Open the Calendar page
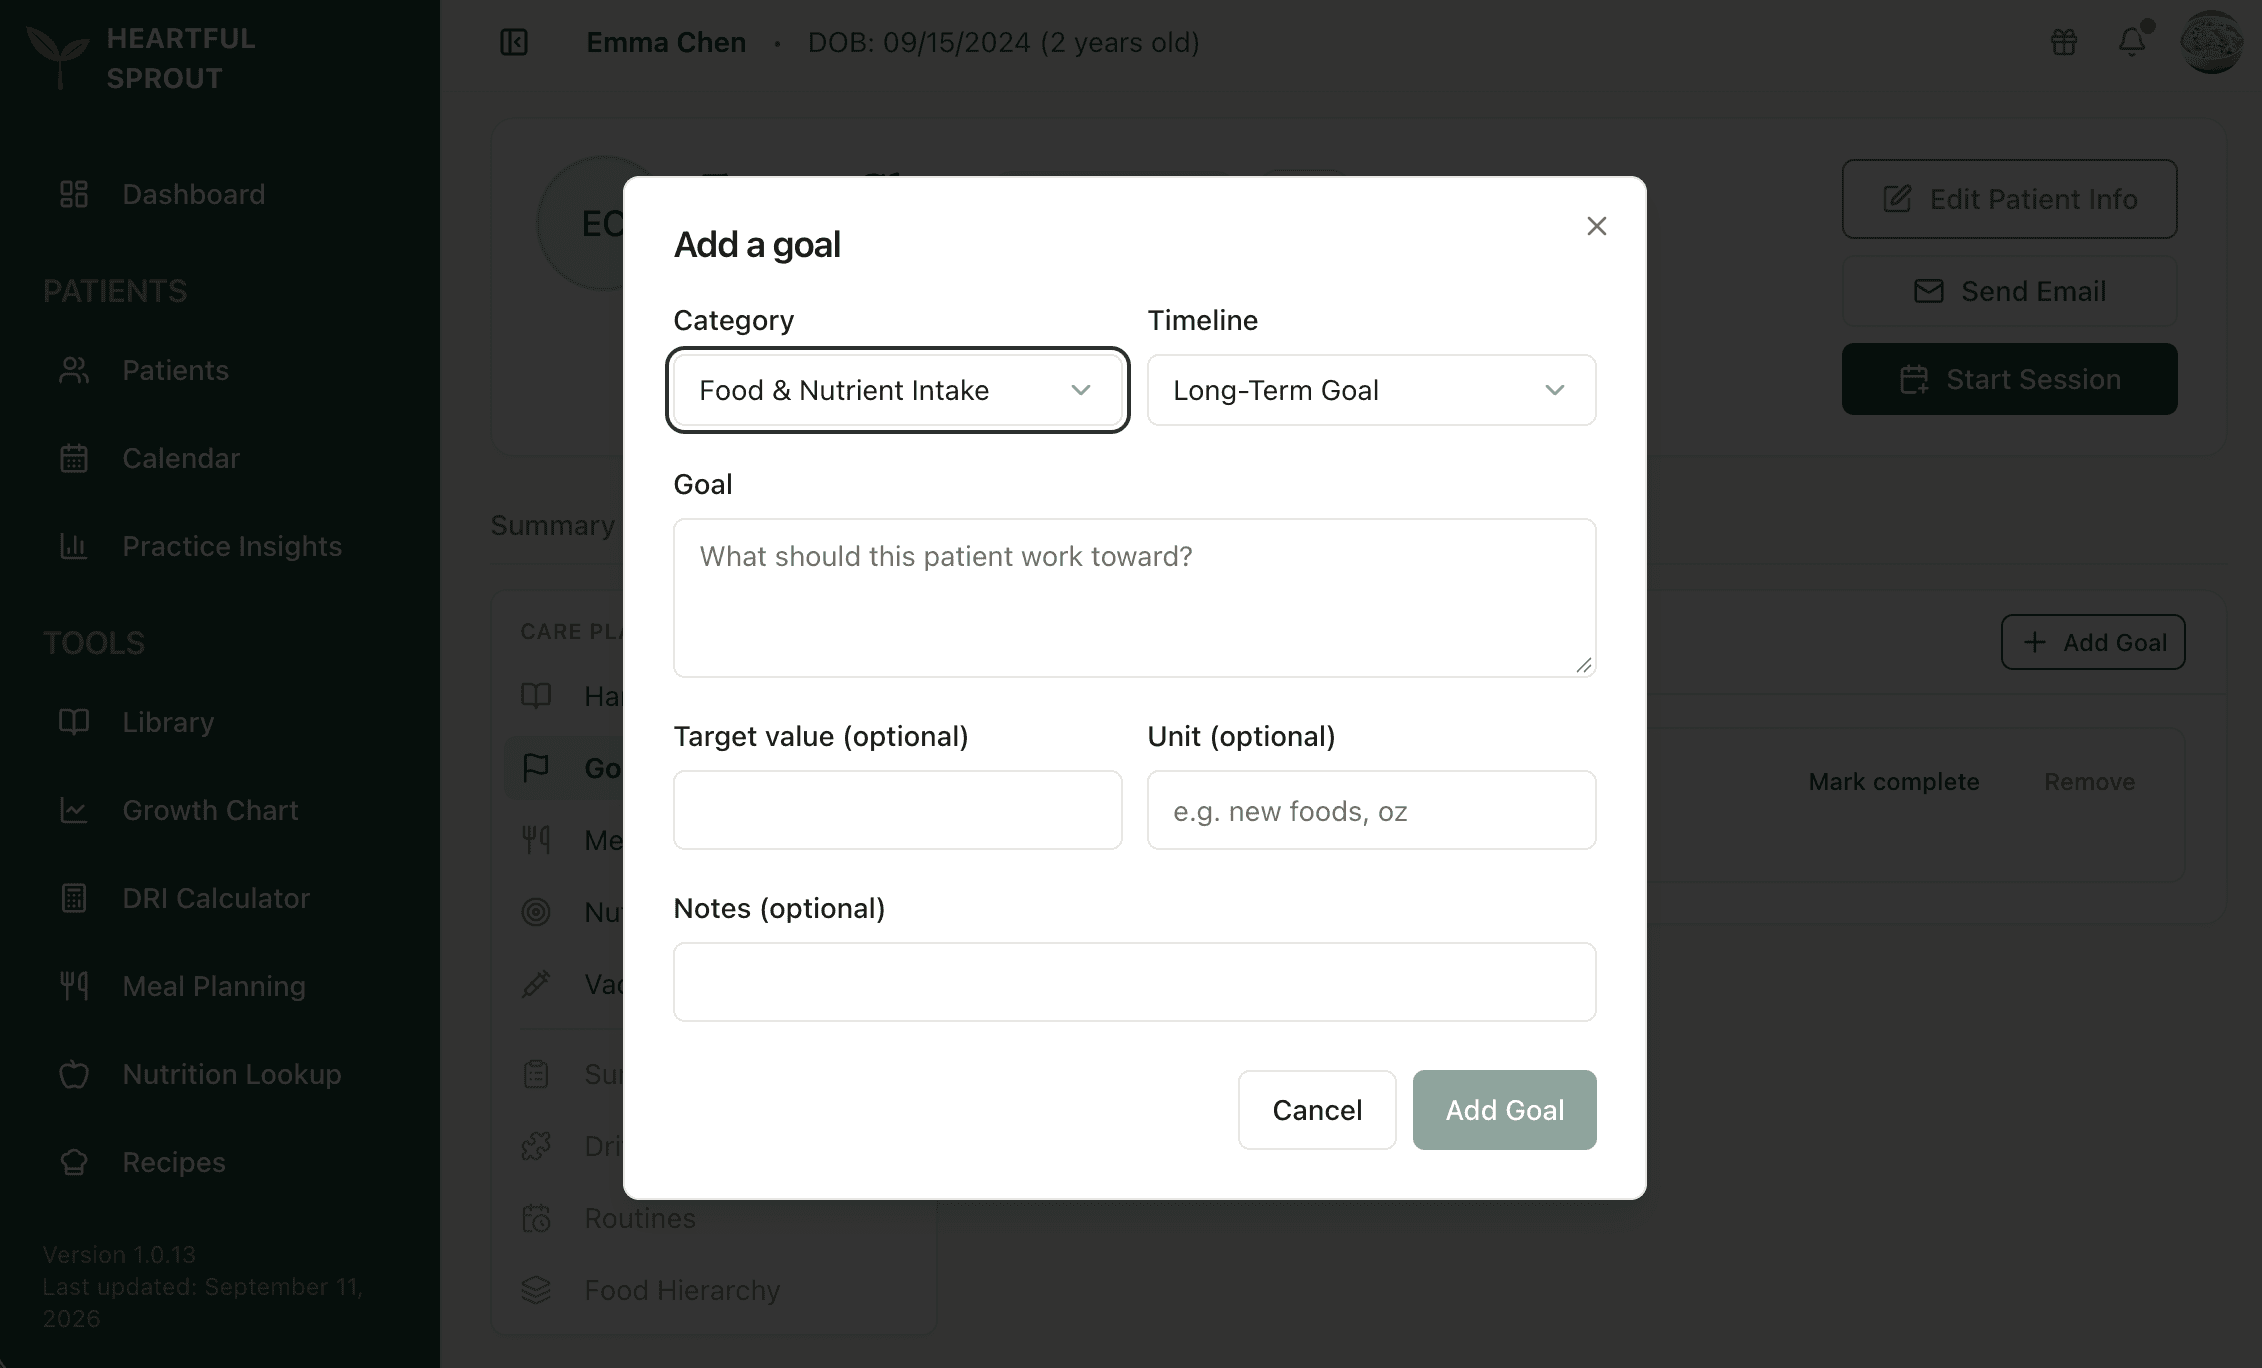The height and width of the screenshot is (1368, 2262). (181, 458)
